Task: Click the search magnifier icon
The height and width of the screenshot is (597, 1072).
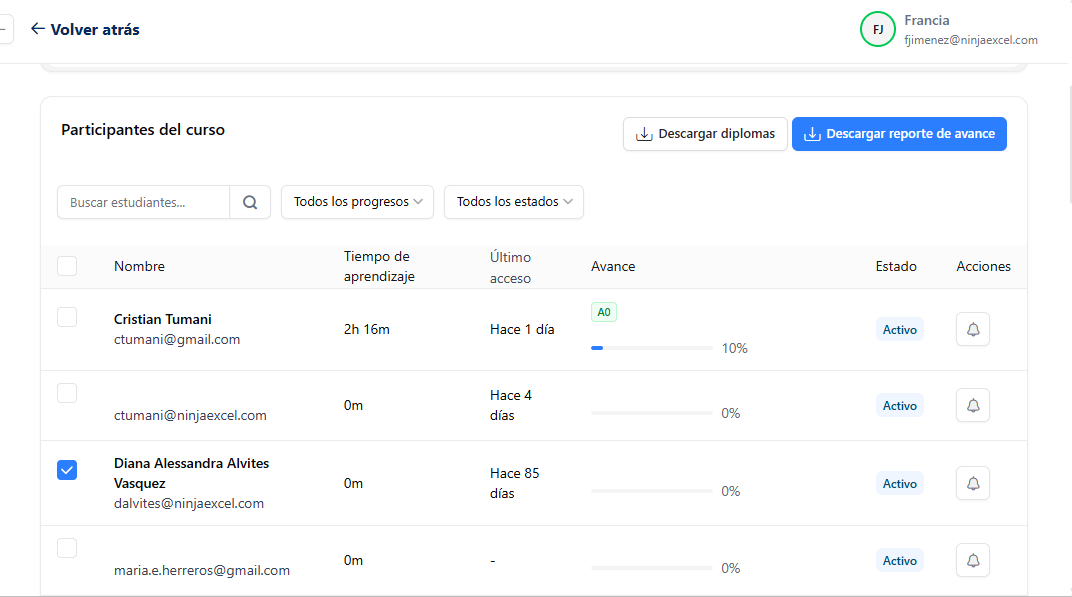Action: coord(250,202)
